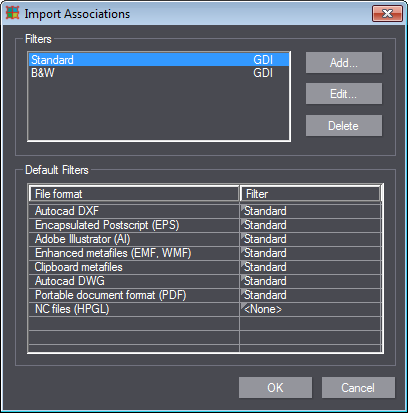Change filter for Autocad DWG

[310, 281]
